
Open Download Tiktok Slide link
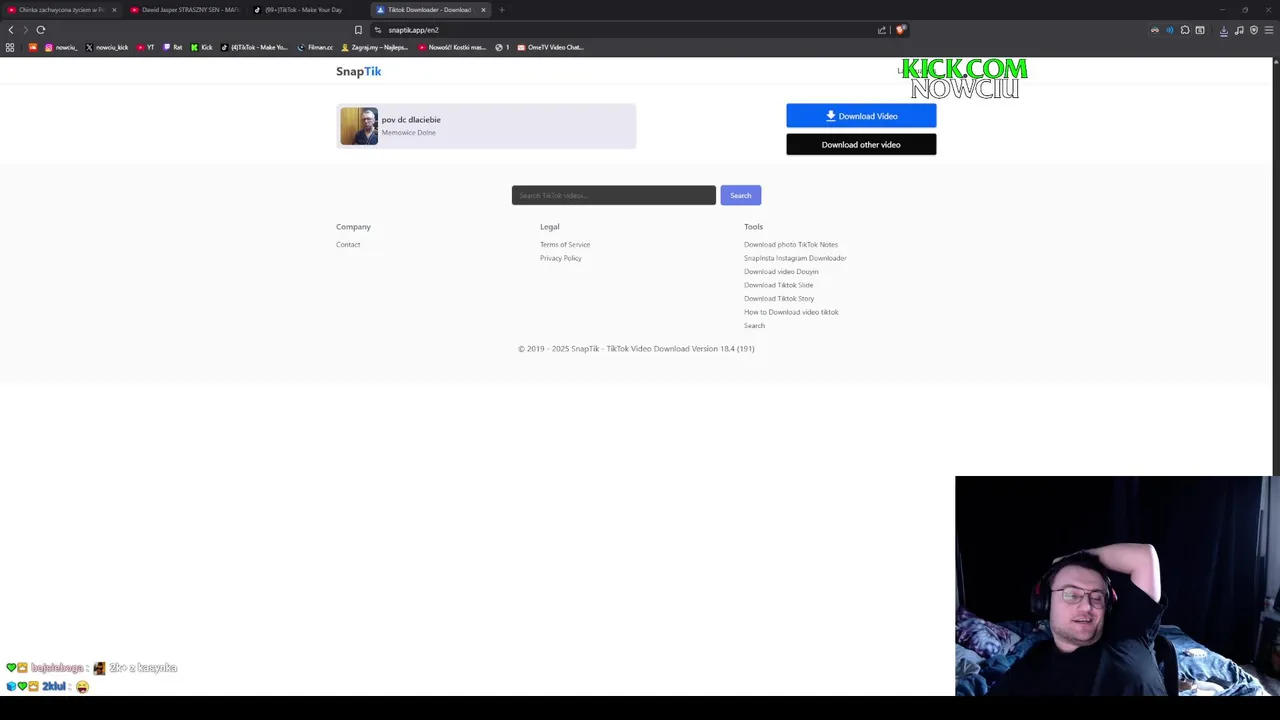778,285
